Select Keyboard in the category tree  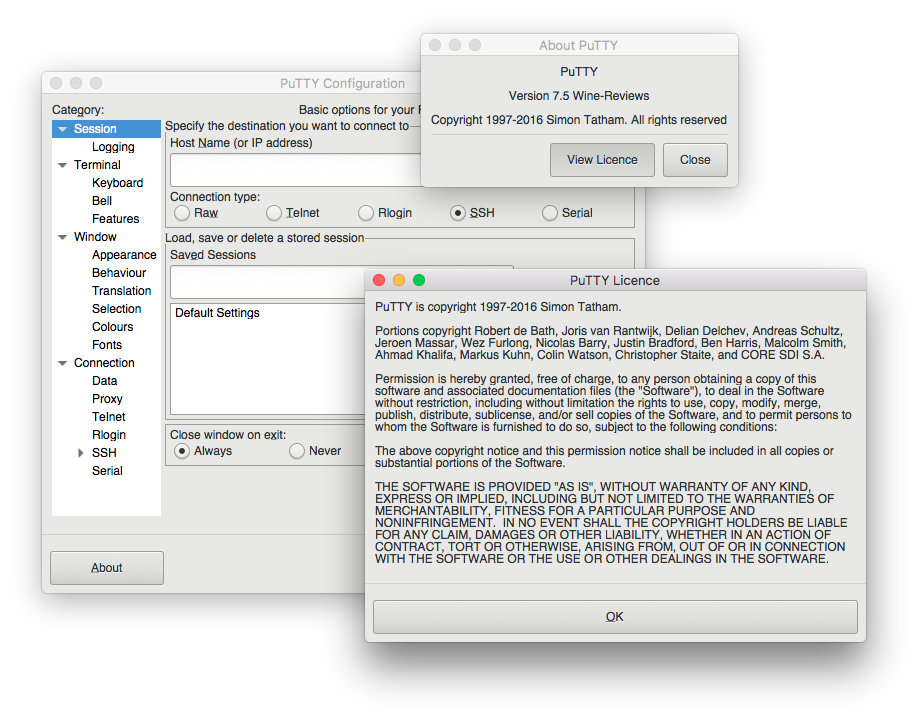point(117,183)
